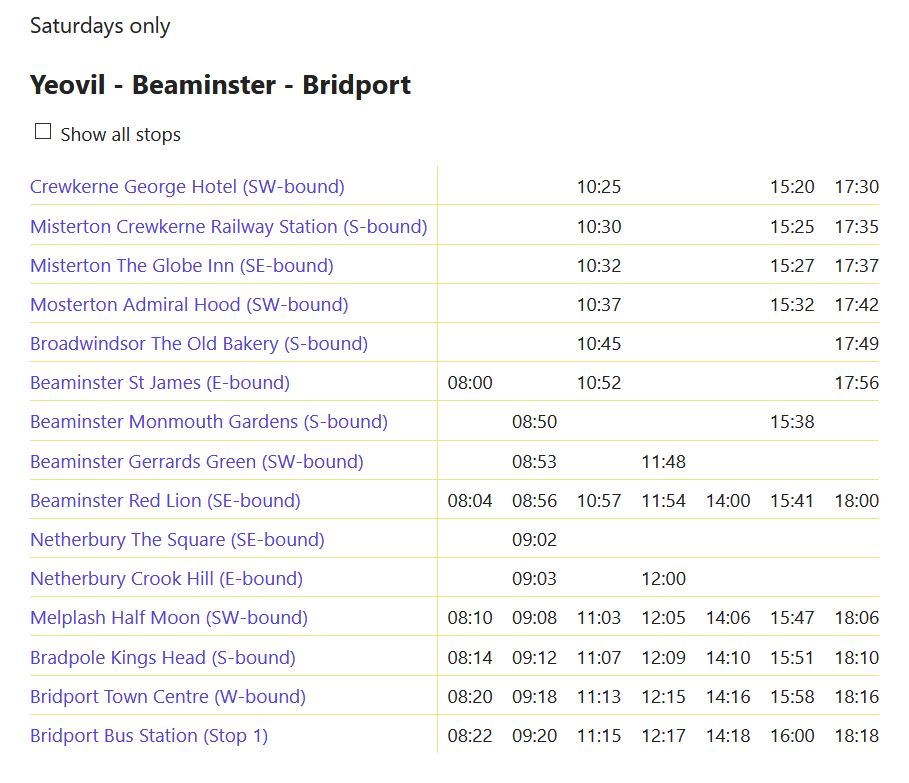
Task: Select Mosterton Admiral Hood stop link
Action: (189, 305)
